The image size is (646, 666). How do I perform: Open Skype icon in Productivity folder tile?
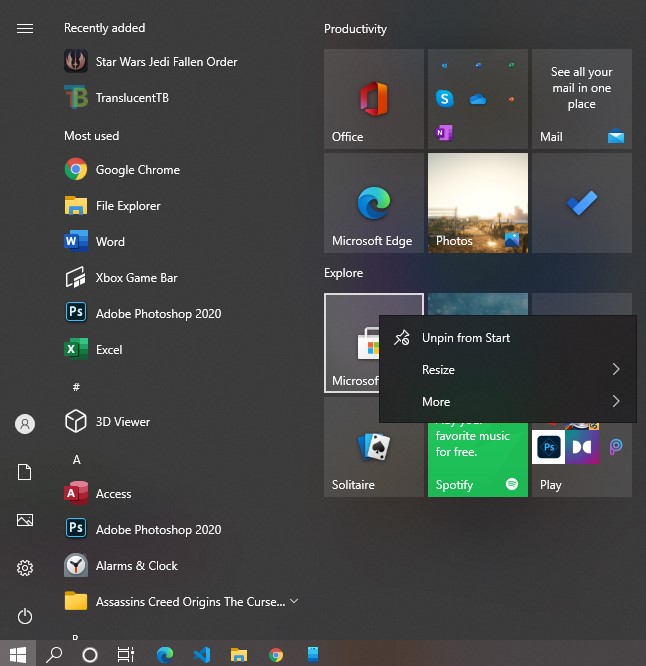click(x=445, y=99)
